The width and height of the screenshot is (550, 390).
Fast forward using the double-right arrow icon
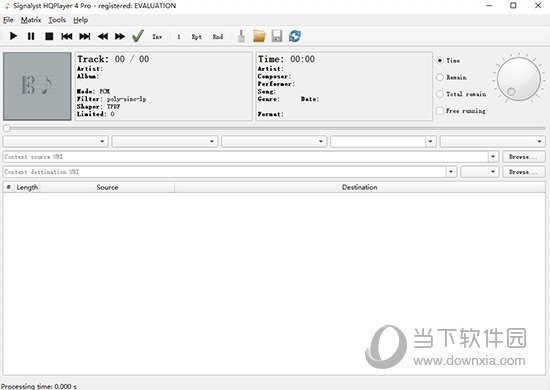(120, 36)
